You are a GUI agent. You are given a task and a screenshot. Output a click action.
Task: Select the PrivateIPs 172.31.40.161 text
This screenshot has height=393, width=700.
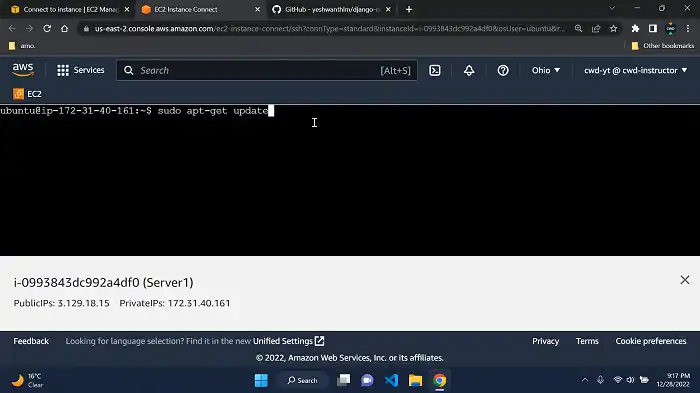[175, 303]
